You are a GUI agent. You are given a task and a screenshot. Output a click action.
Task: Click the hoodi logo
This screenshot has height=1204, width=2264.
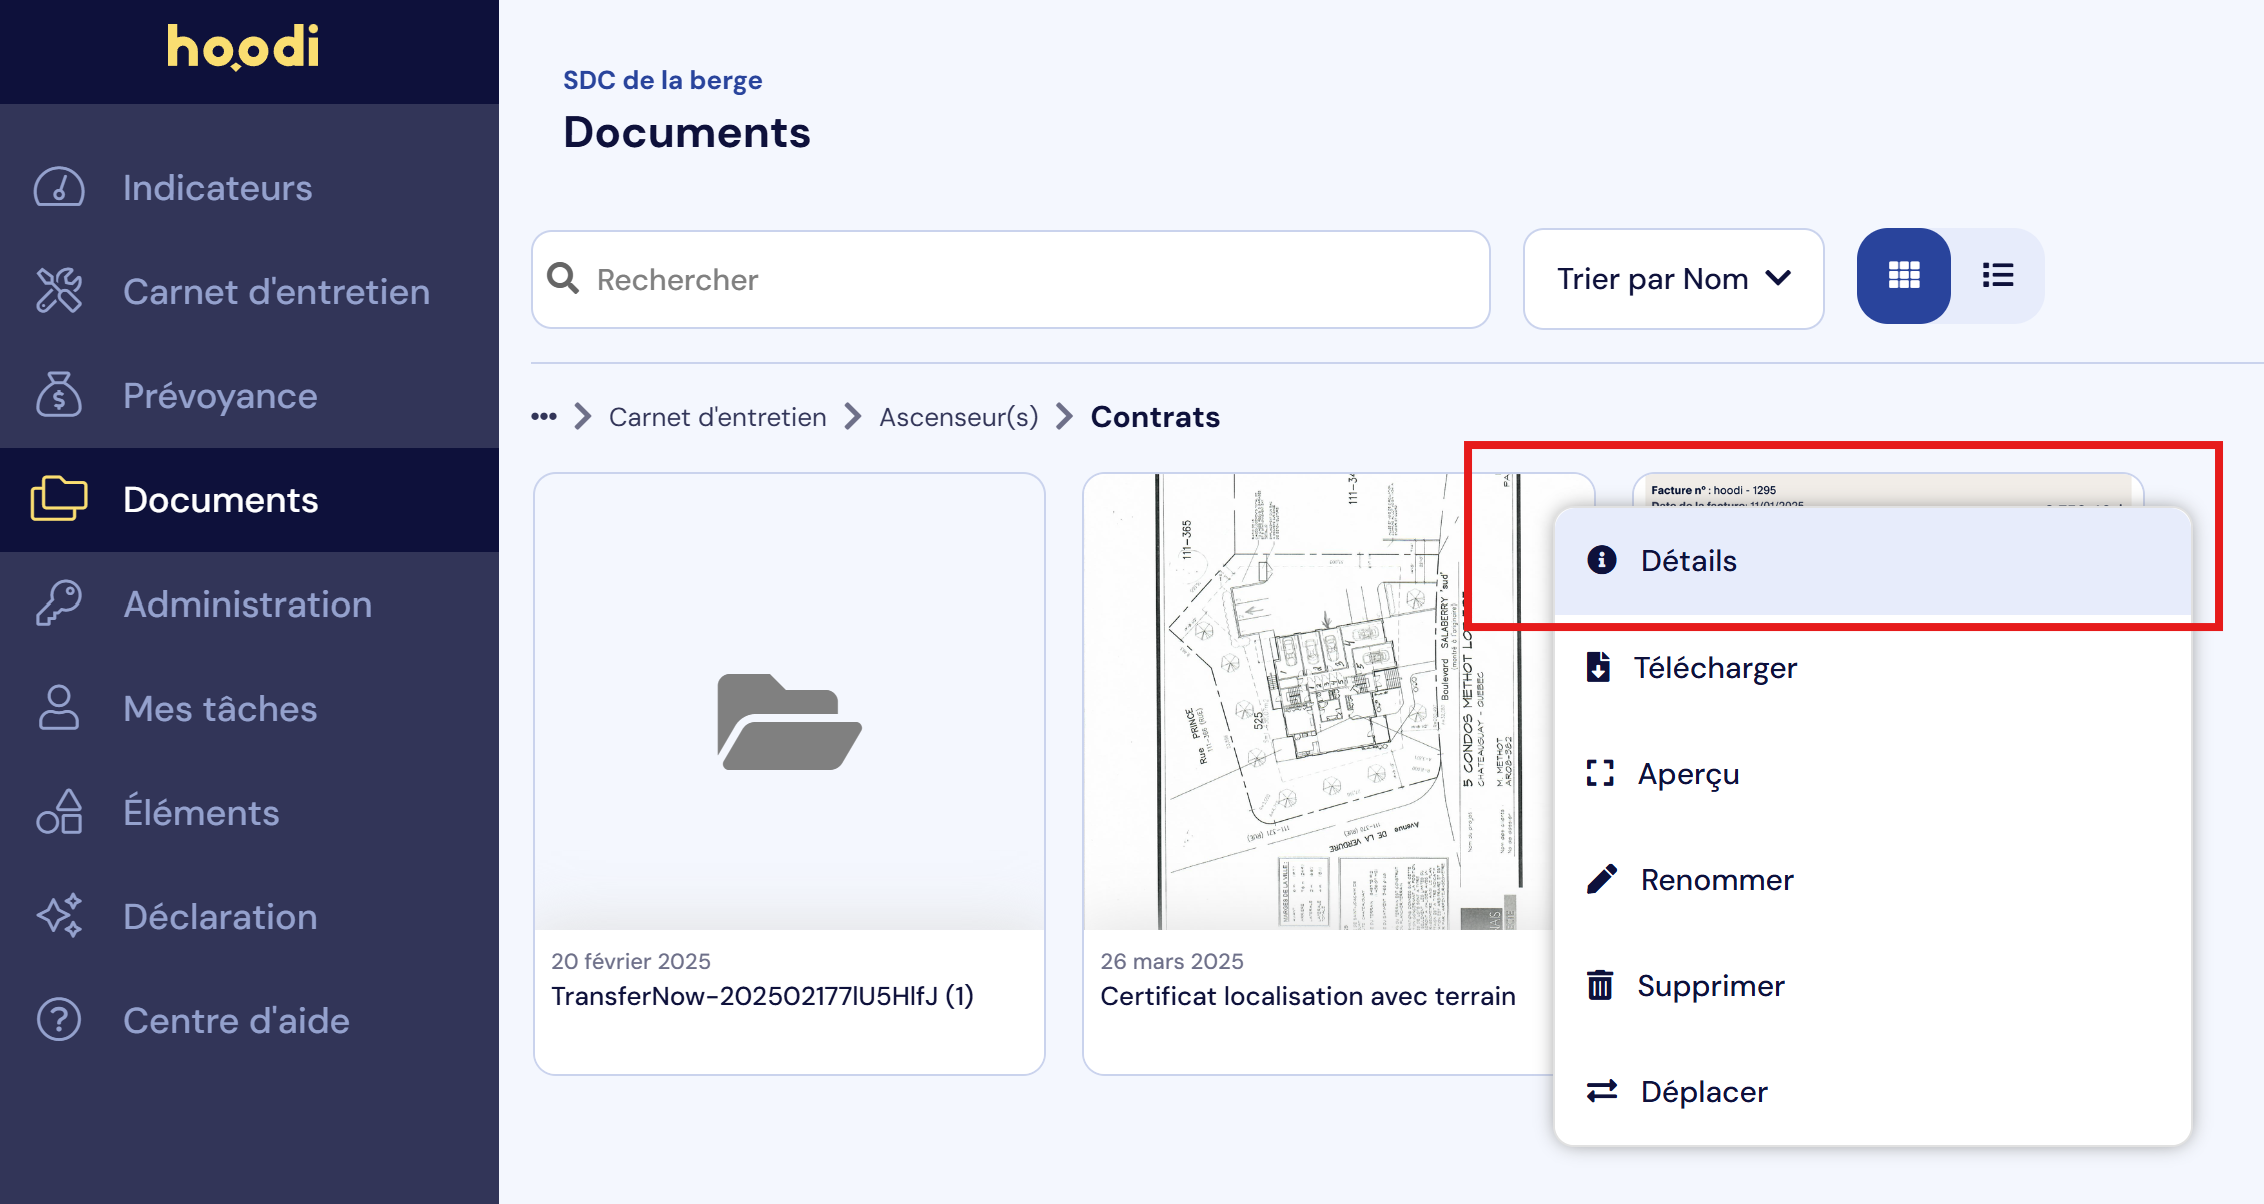243,47
